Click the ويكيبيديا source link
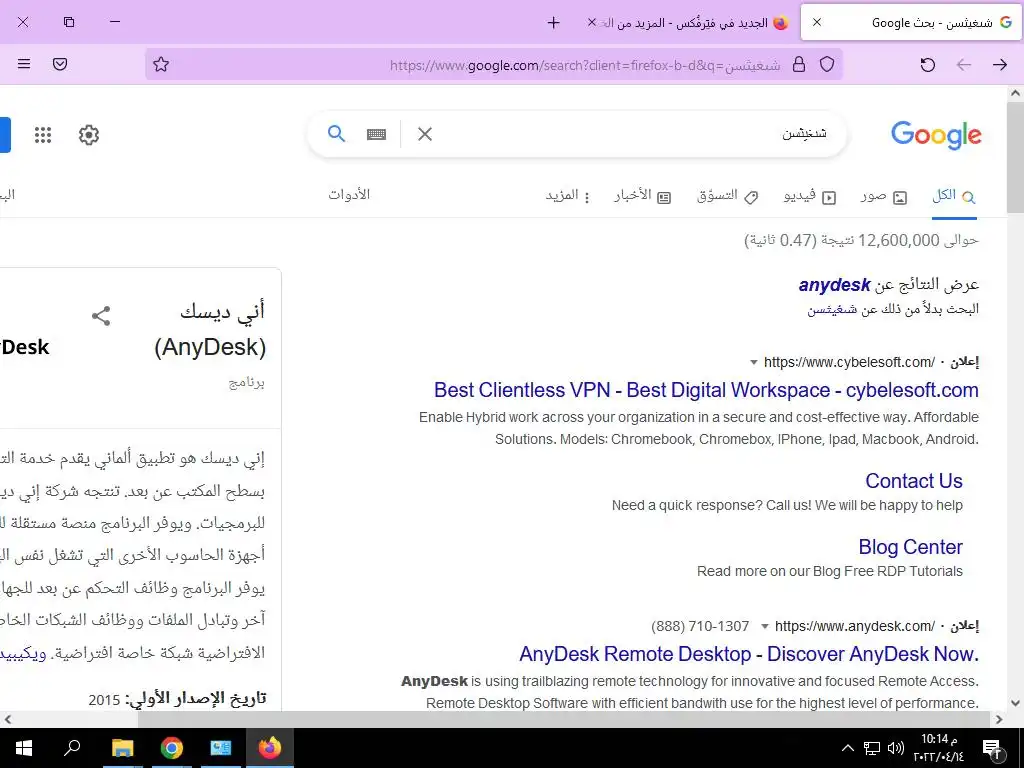The image size is (1024, 768). [24, 653]
